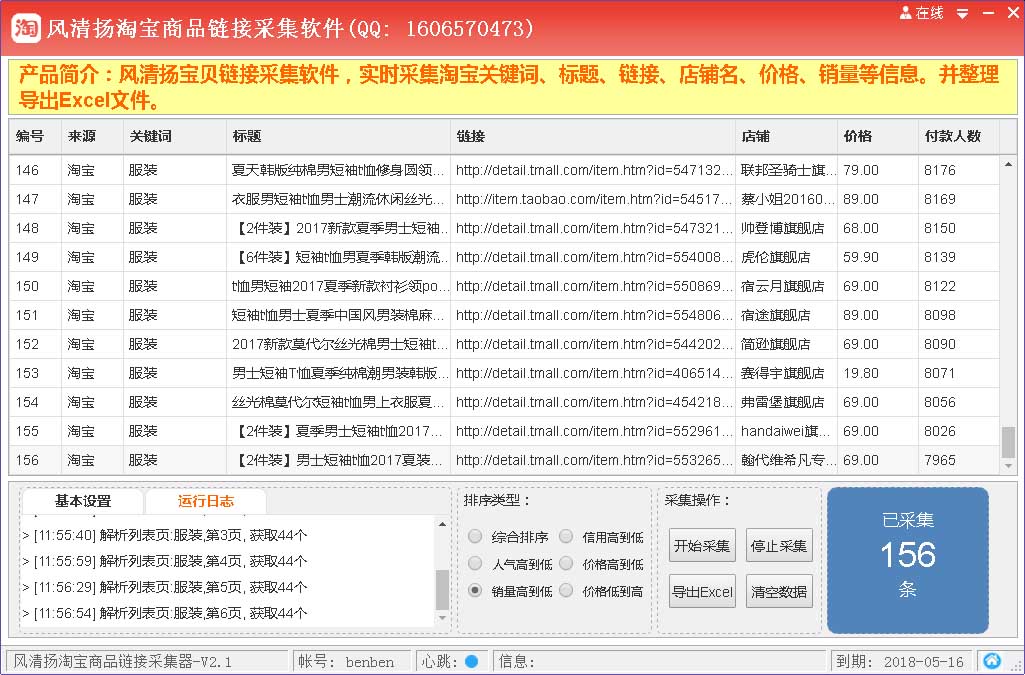Click 停止采集 button
This screenshot has width=1025, height=675.
coord(779,546)
